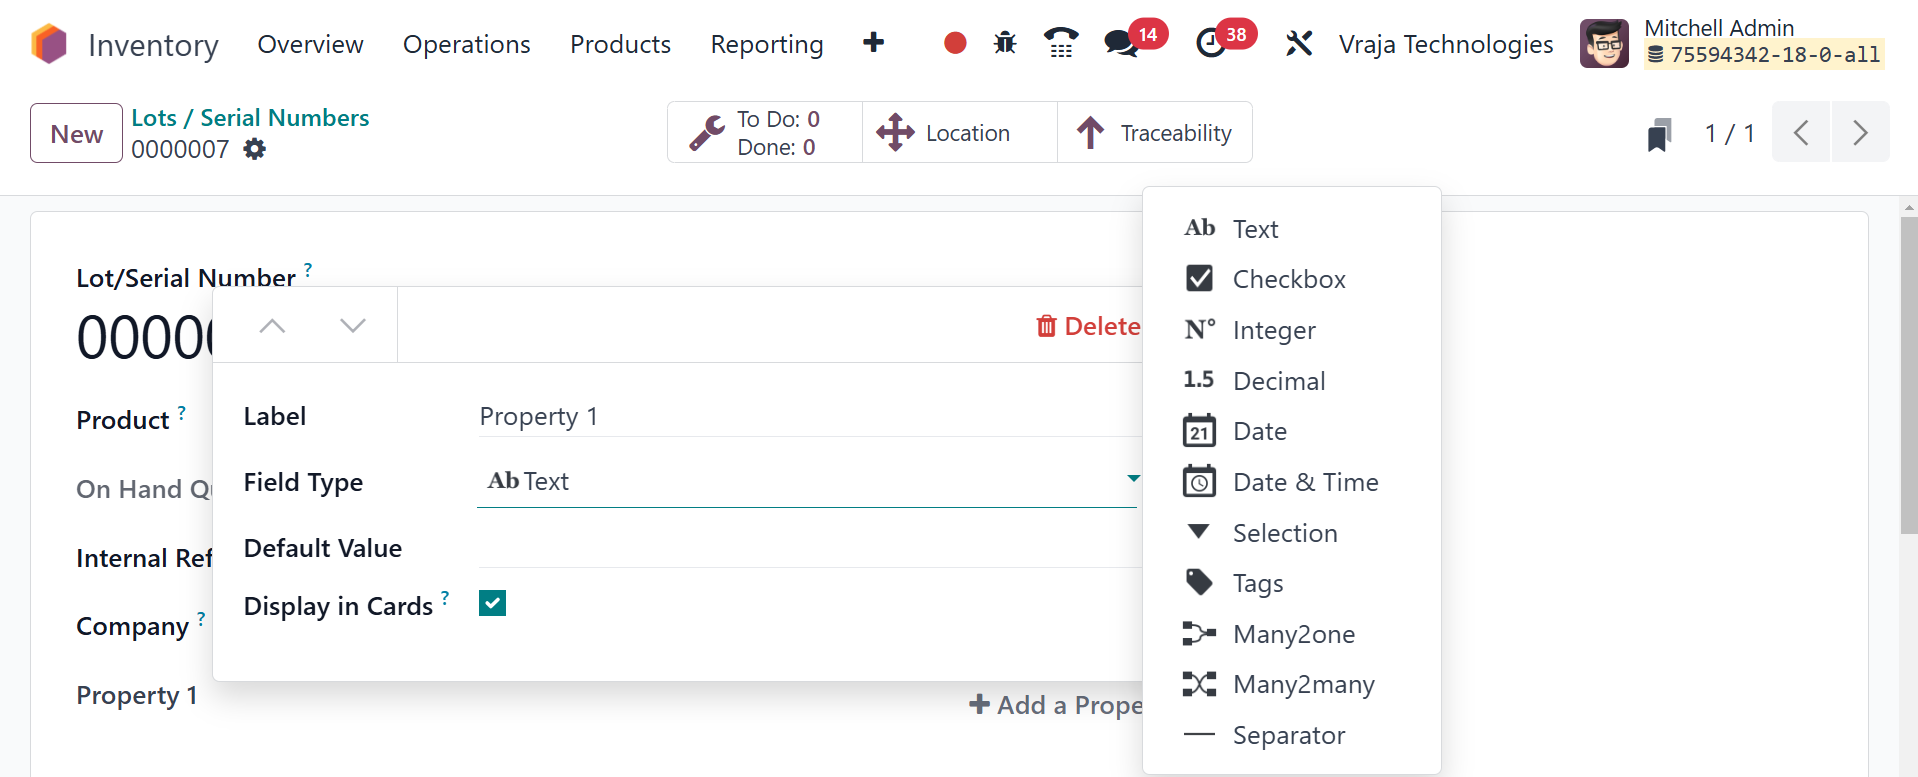1918x777 pixels.
Task: Click the red recording dot icon
Action: click(955, 43)
